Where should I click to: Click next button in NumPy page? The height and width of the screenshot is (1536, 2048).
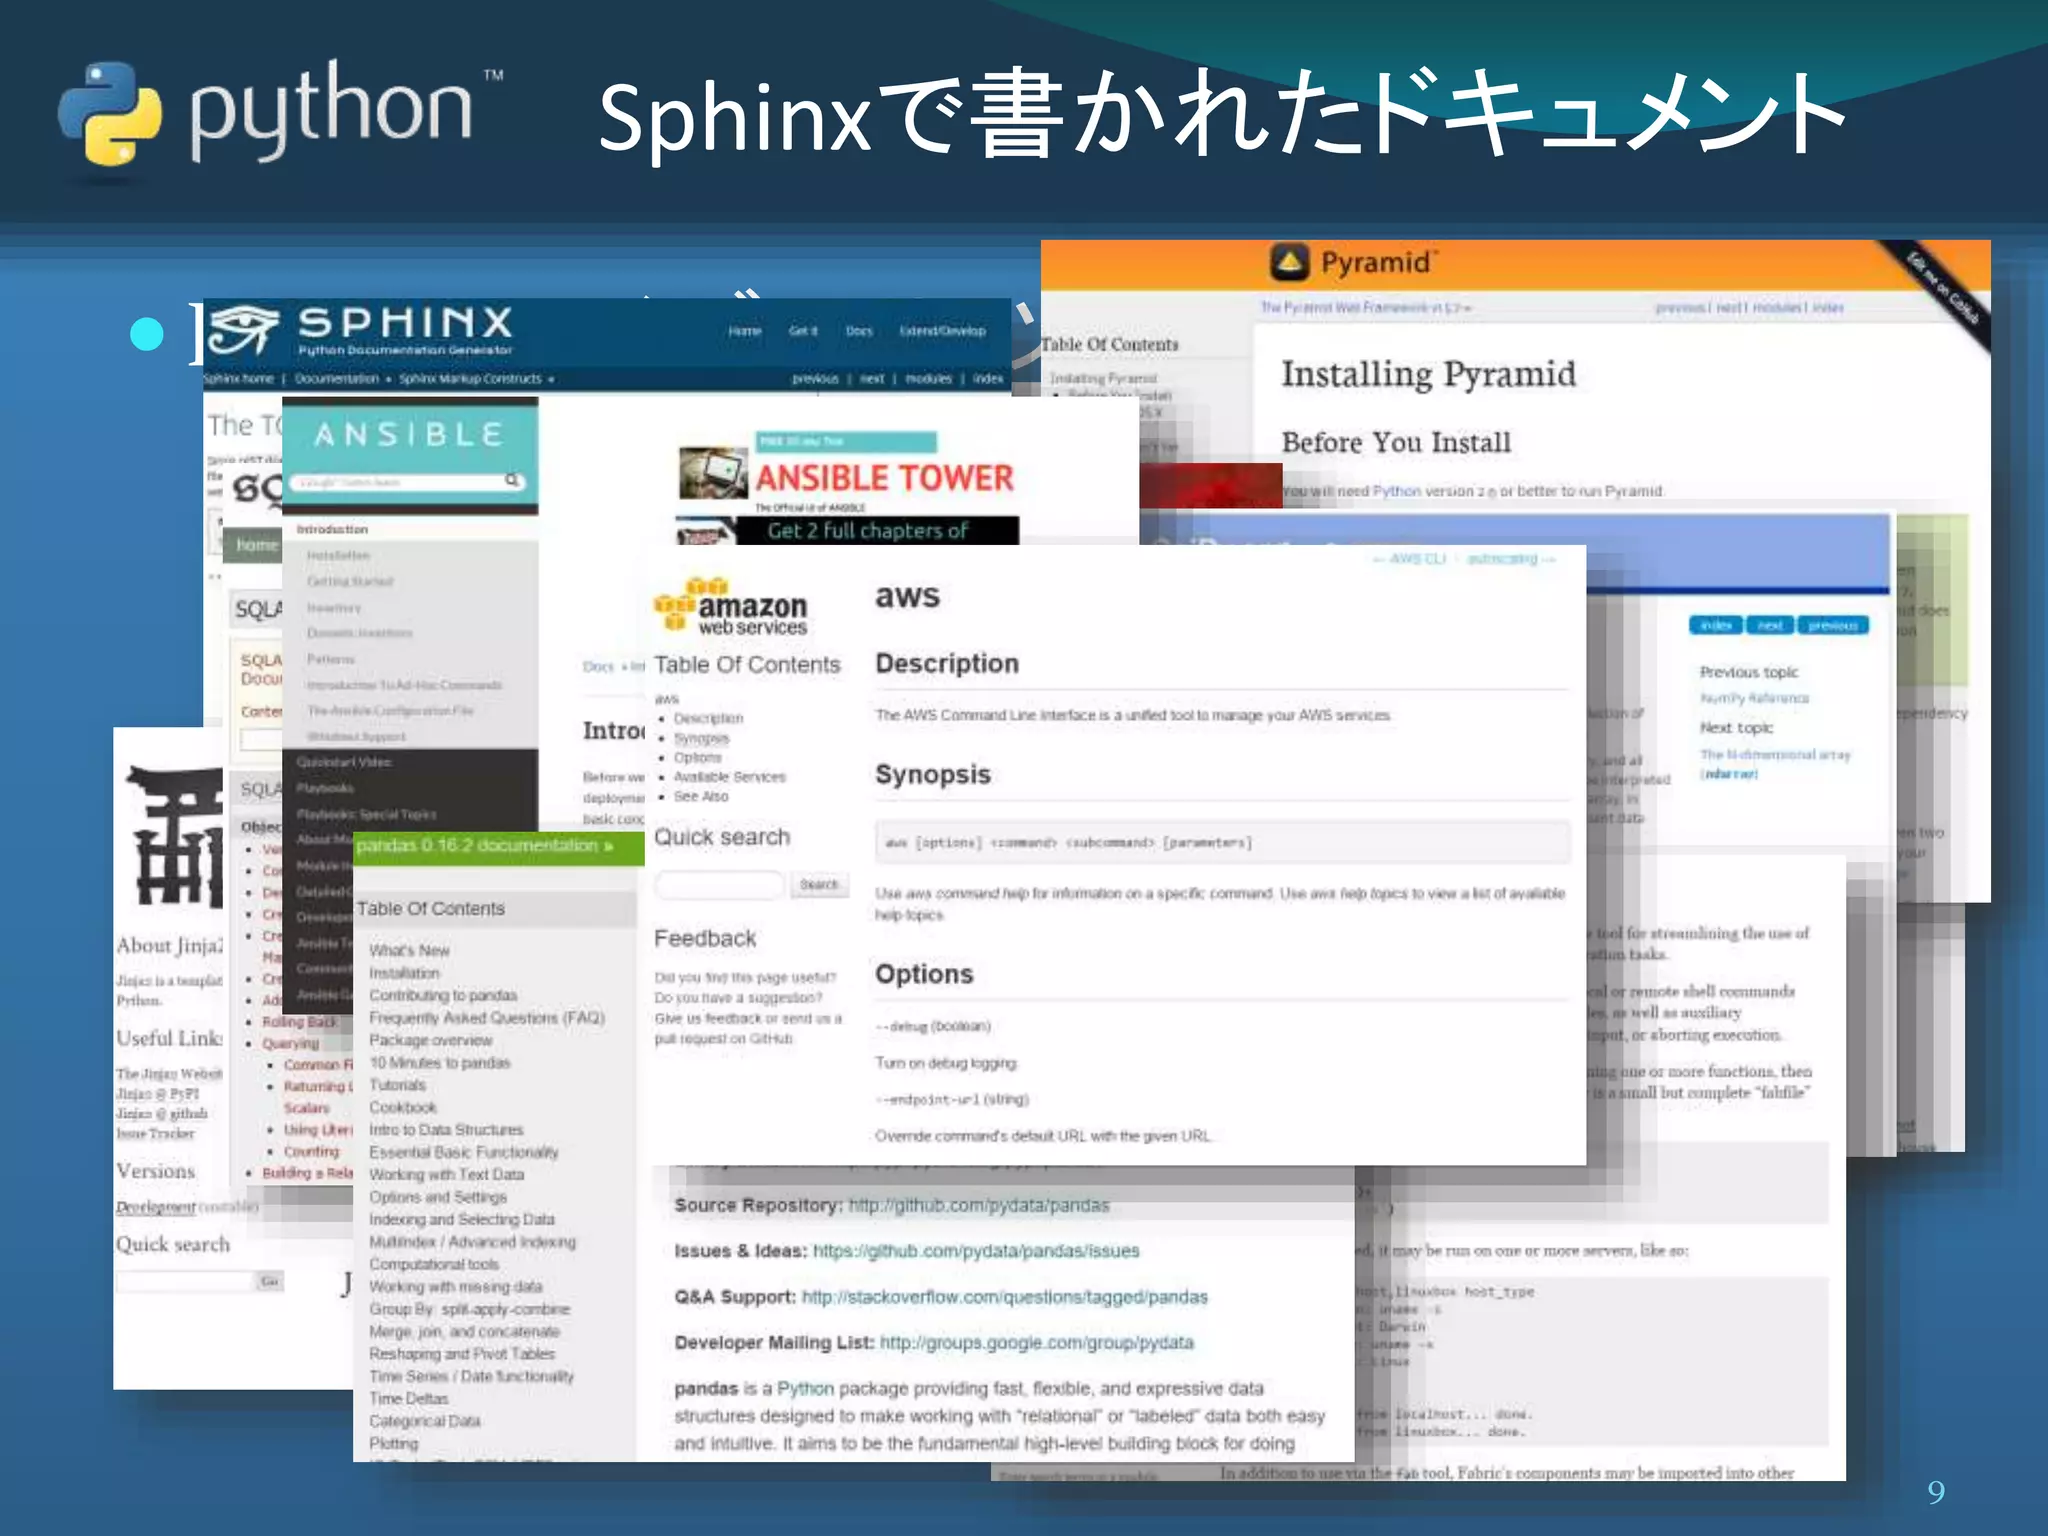[1770, 626]
